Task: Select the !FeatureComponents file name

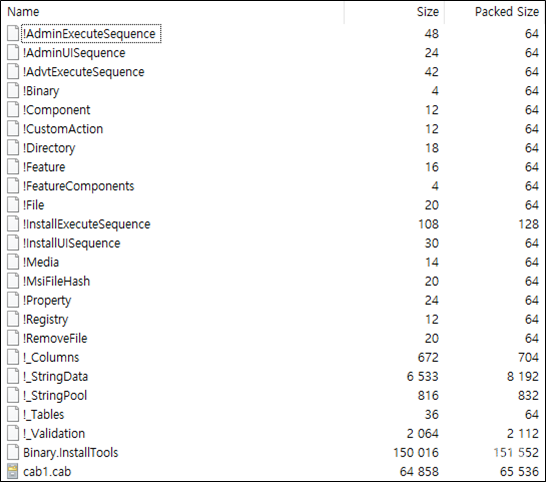Action: tap(79, 186)
